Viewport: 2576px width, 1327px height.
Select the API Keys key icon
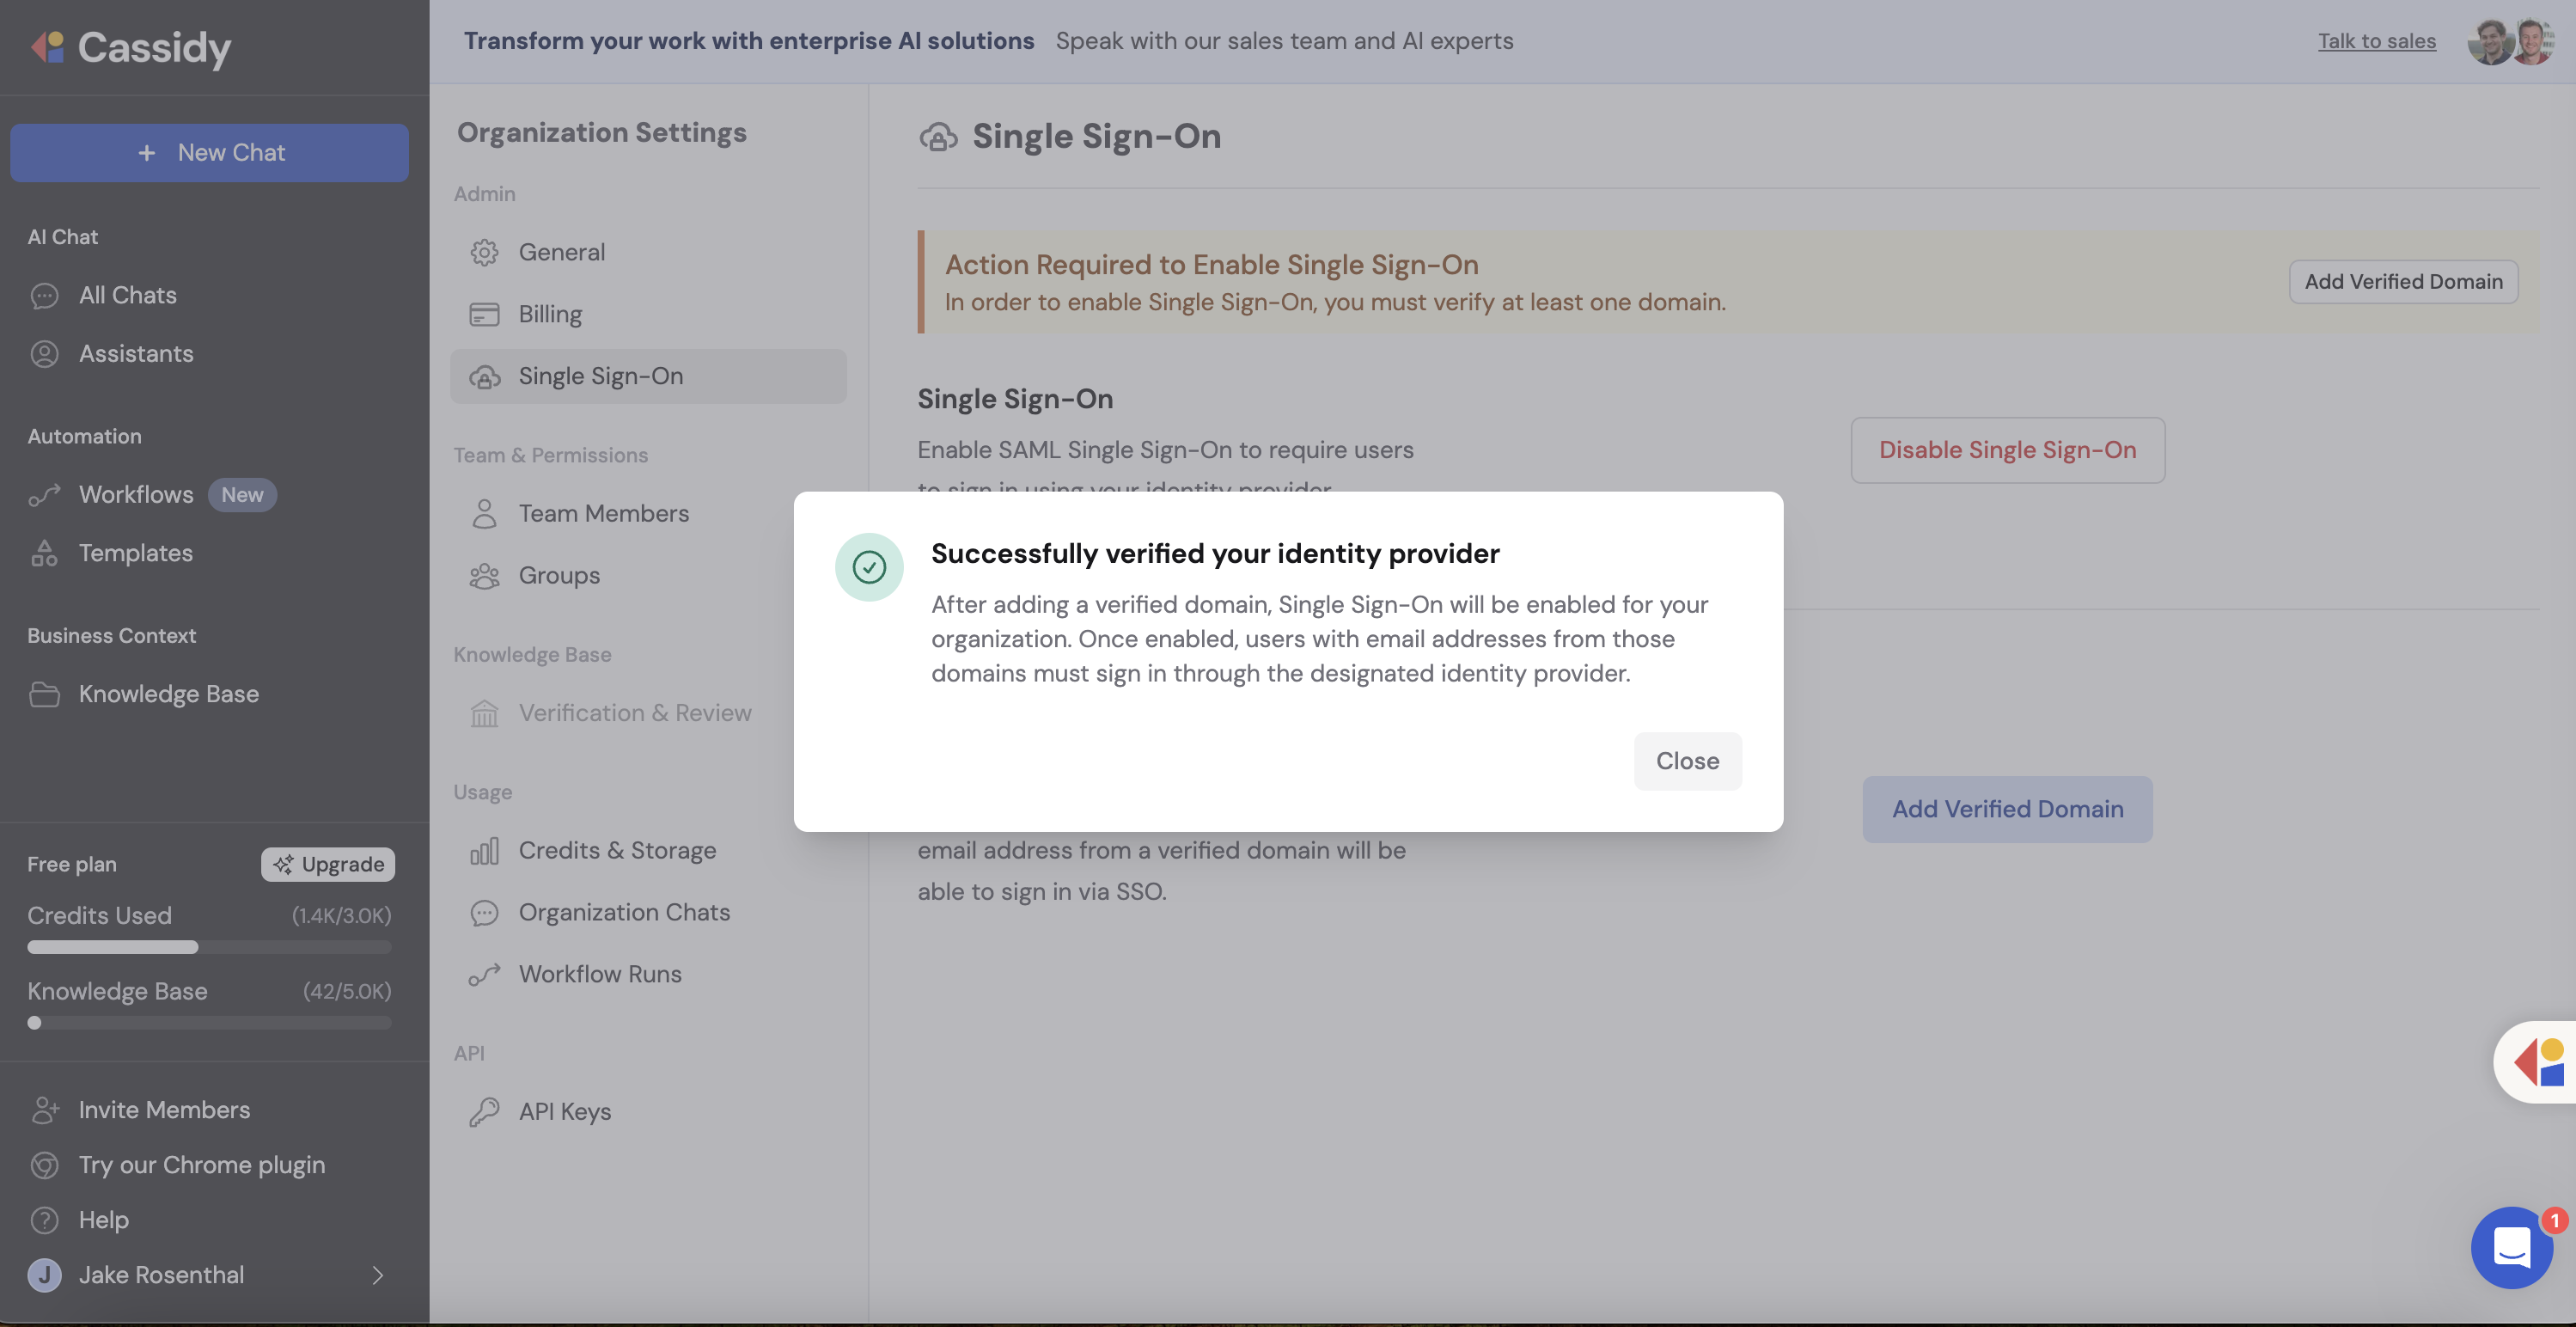pyautogui.click(x=485, y=1111)
